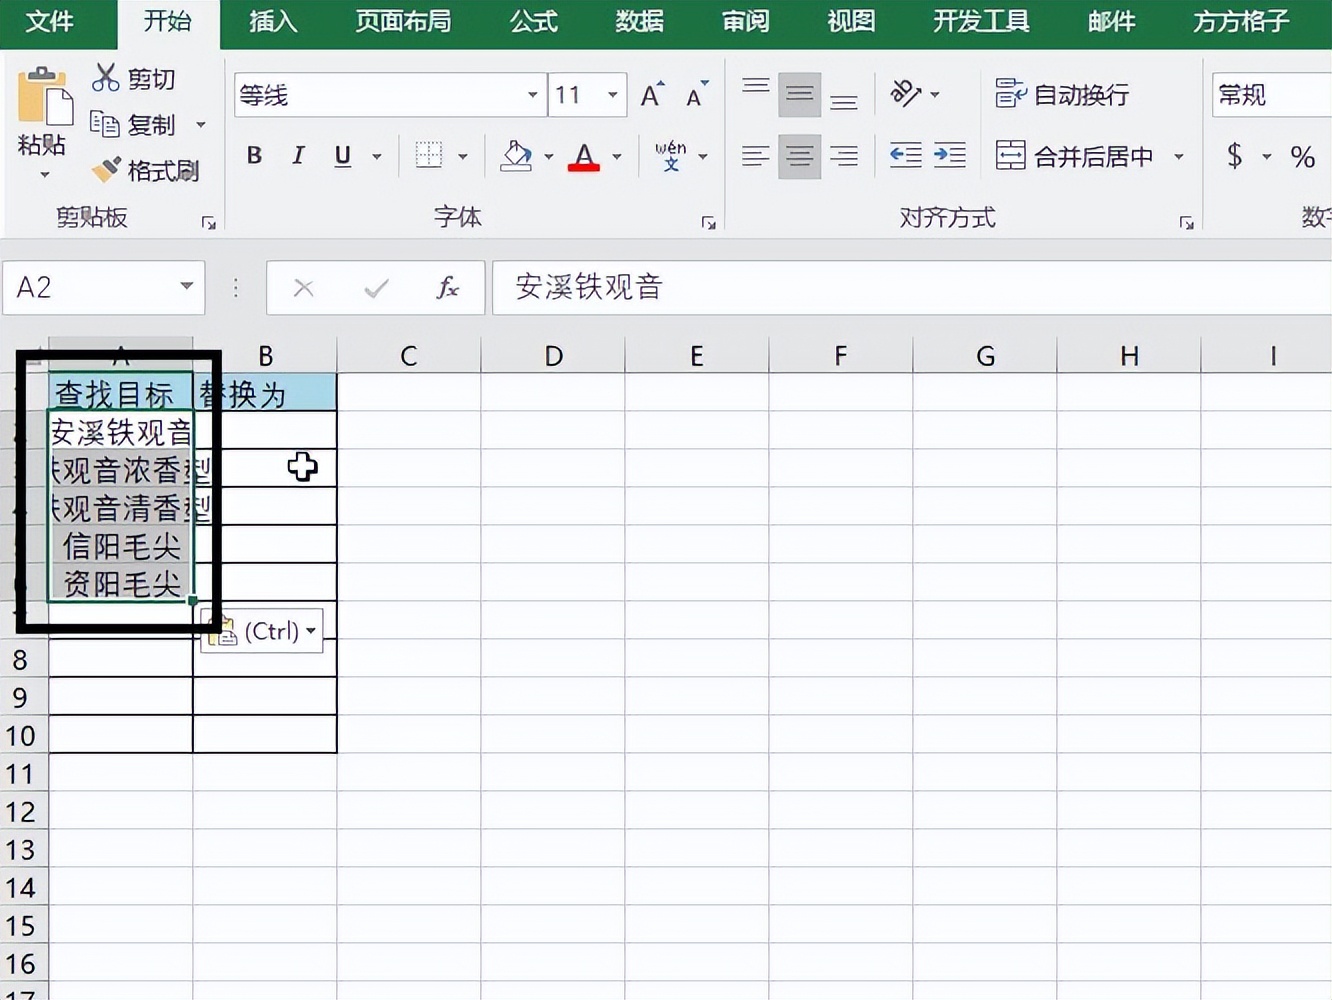Select the Copy (复制) icon
1332x1000 pixels.
[x=106, y=124]
